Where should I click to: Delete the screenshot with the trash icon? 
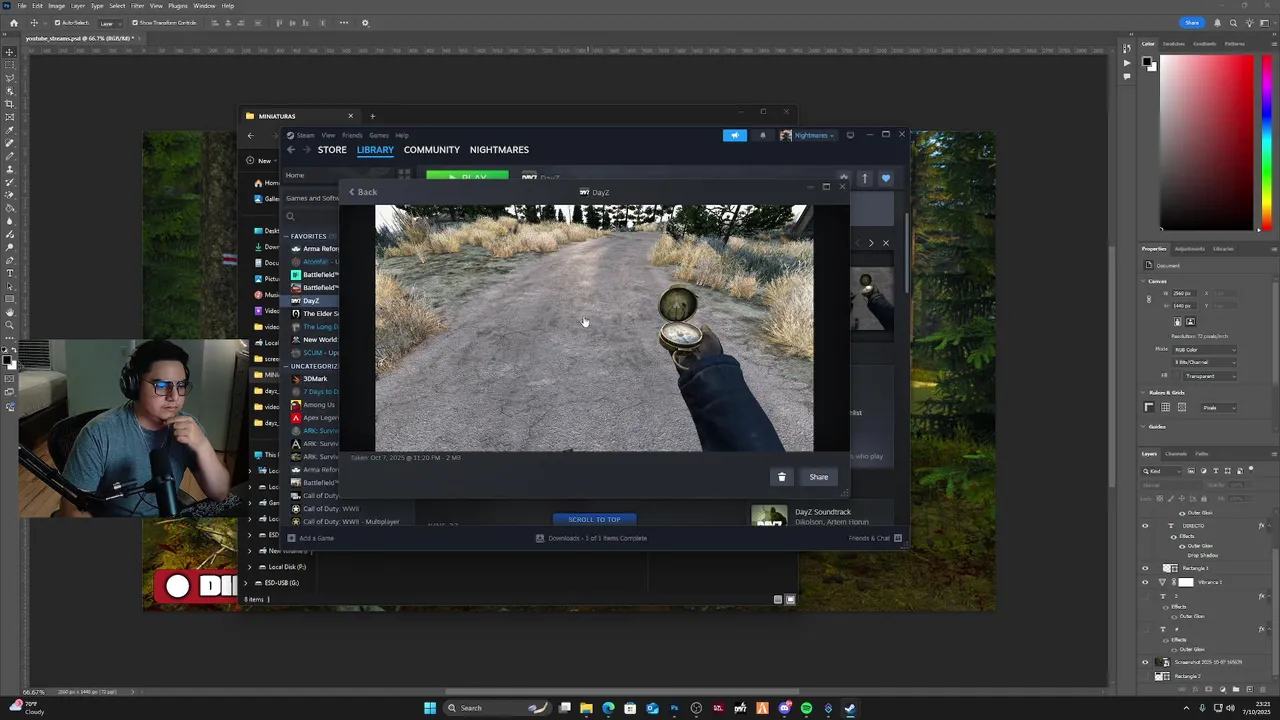pyautogui.click(x=782, y=477)
